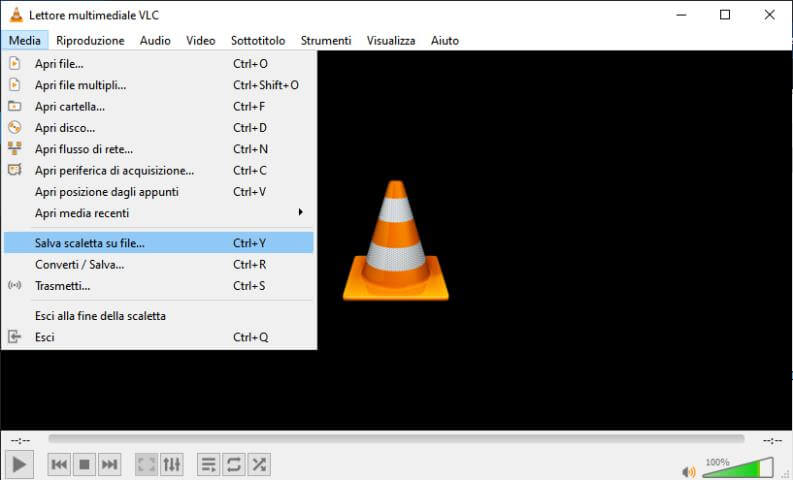Screen dimensions: 793x480
Task: Mute audio via speaker icon
Action: coord(688,472)
